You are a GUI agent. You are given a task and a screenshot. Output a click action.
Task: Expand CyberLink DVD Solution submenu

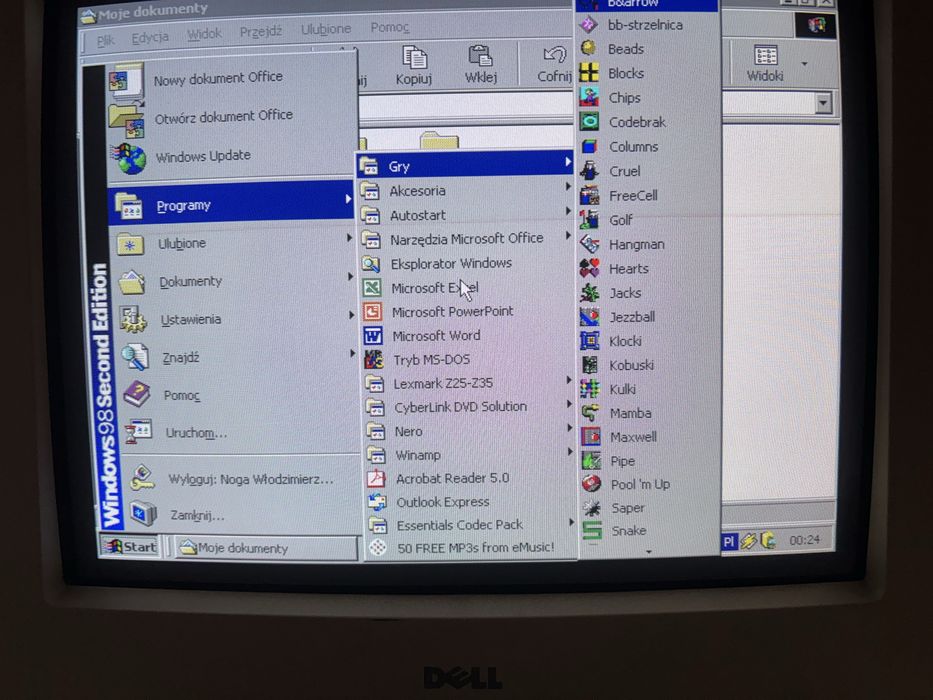click(x=468, y=407)
